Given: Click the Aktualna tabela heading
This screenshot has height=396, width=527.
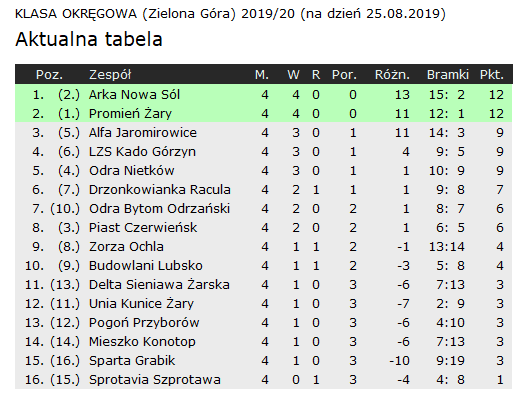Looking at the screenshot, I should click(x=89, y=39).
